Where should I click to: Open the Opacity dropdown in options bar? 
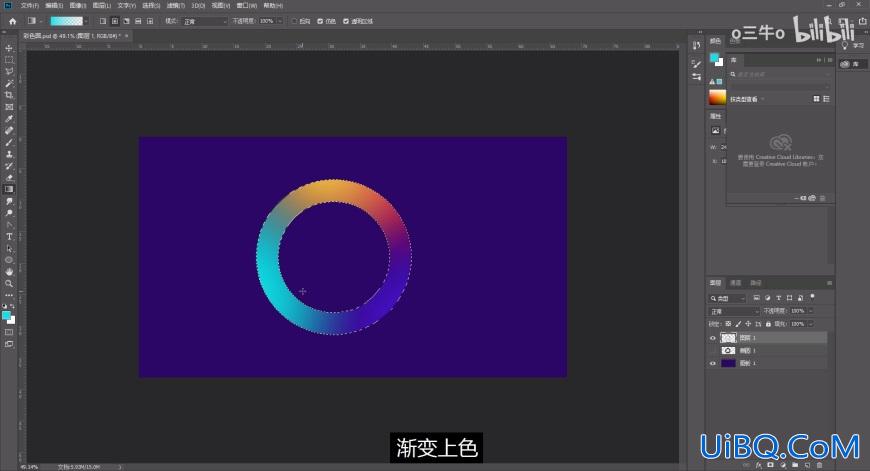pos(279,21)
